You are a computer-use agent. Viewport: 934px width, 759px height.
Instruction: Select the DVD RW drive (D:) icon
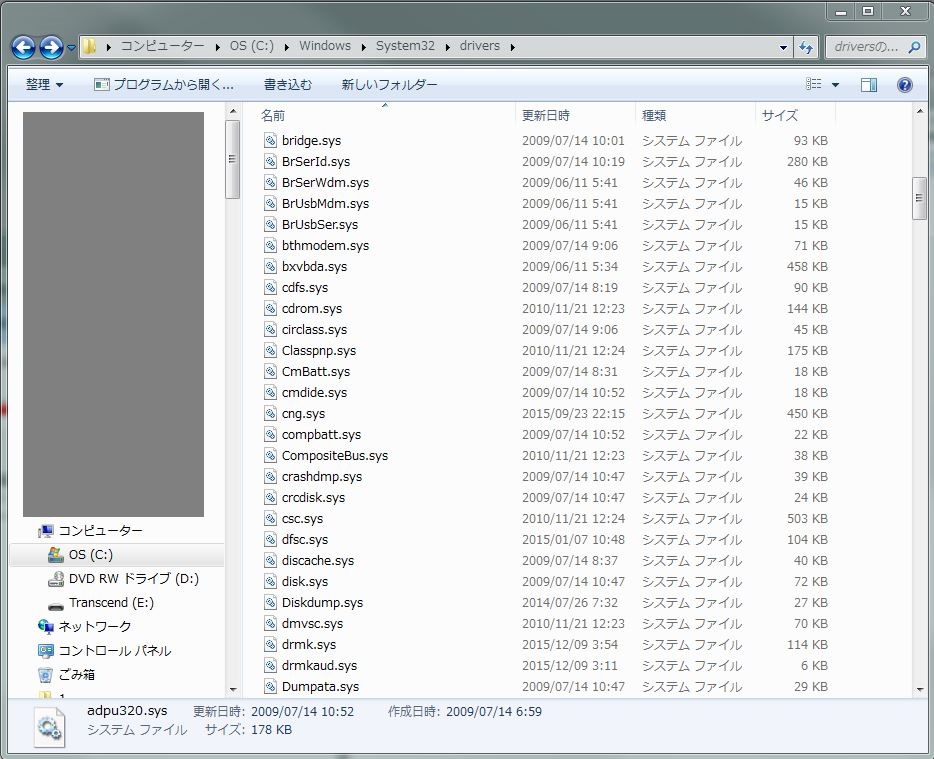[x=57, y=579]
